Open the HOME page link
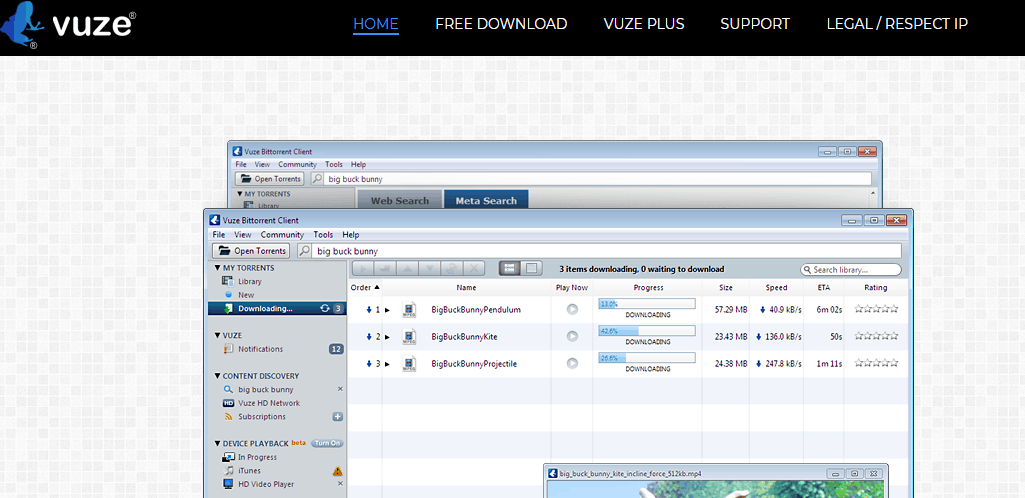 click(x=376, y=24)
